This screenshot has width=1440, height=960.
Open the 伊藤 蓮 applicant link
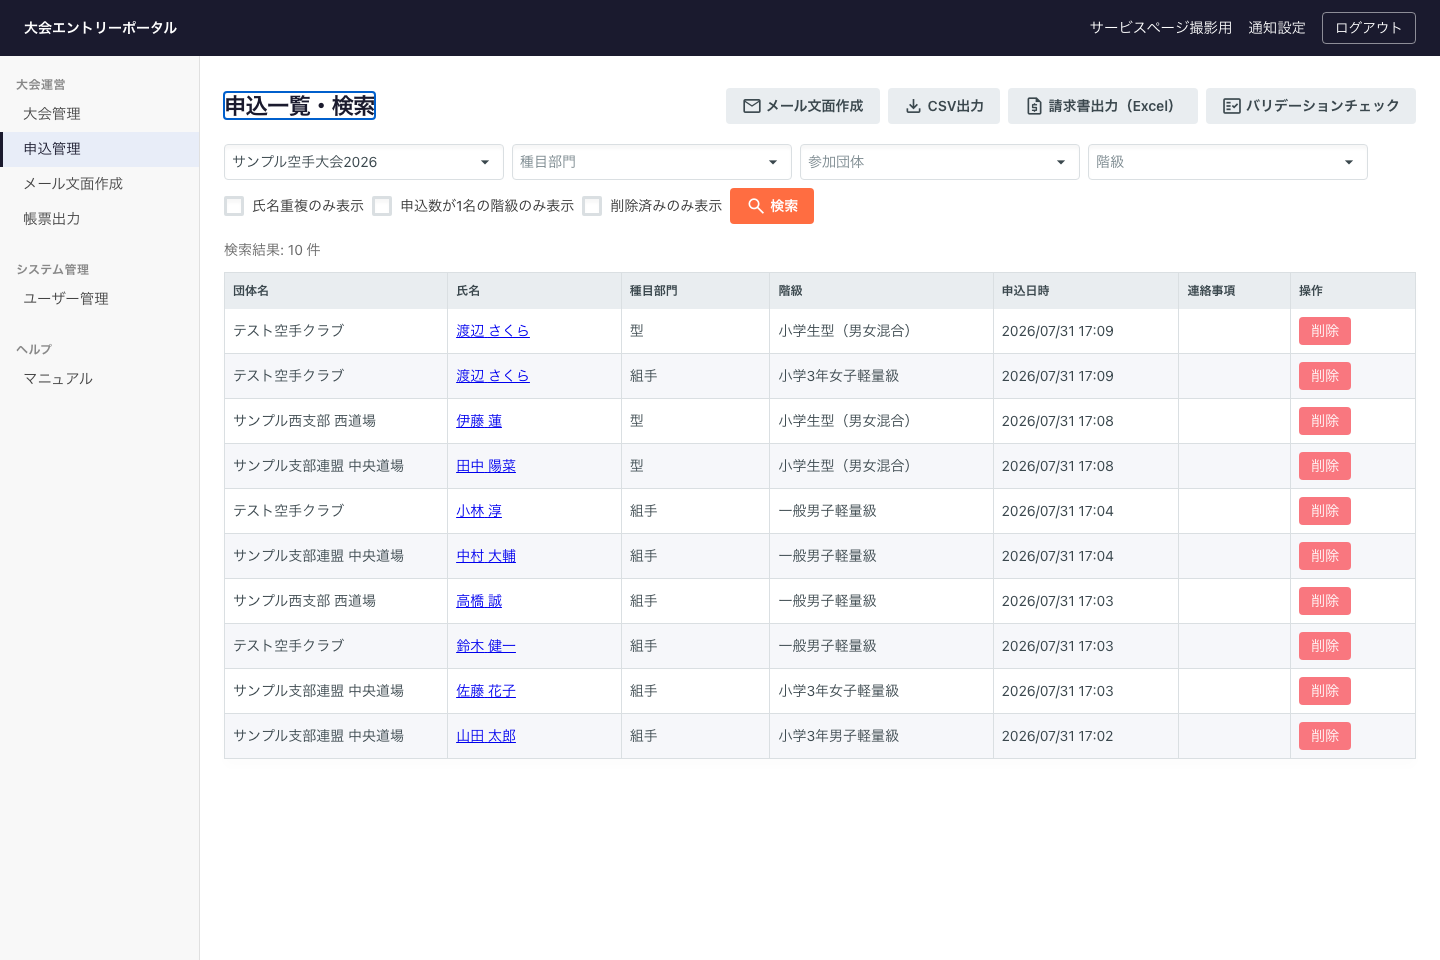click(479, 421)
